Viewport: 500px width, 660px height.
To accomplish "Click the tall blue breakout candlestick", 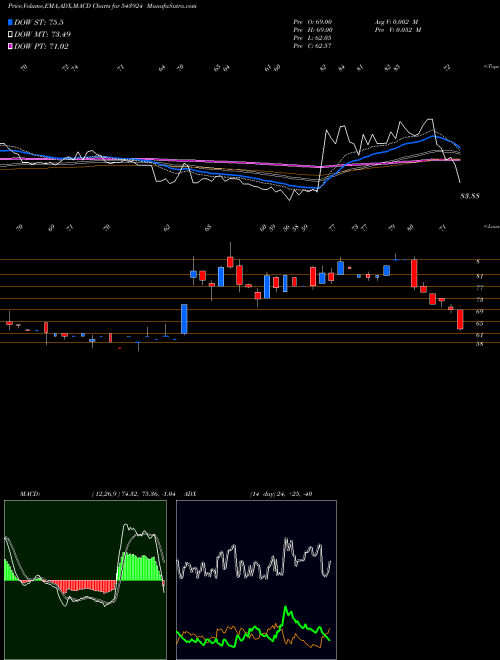I will pos(184,319).
